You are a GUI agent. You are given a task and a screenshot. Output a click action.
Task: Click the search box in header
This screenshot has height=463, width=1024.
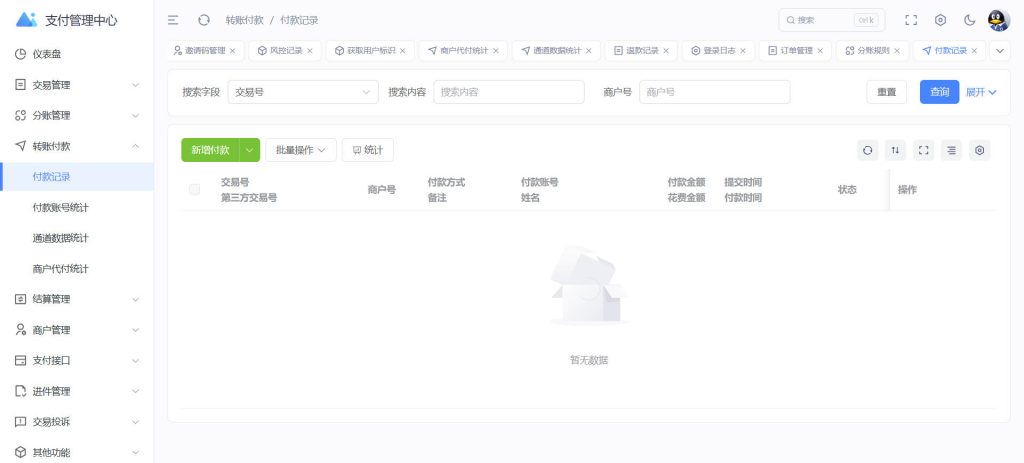coord(831,20)
